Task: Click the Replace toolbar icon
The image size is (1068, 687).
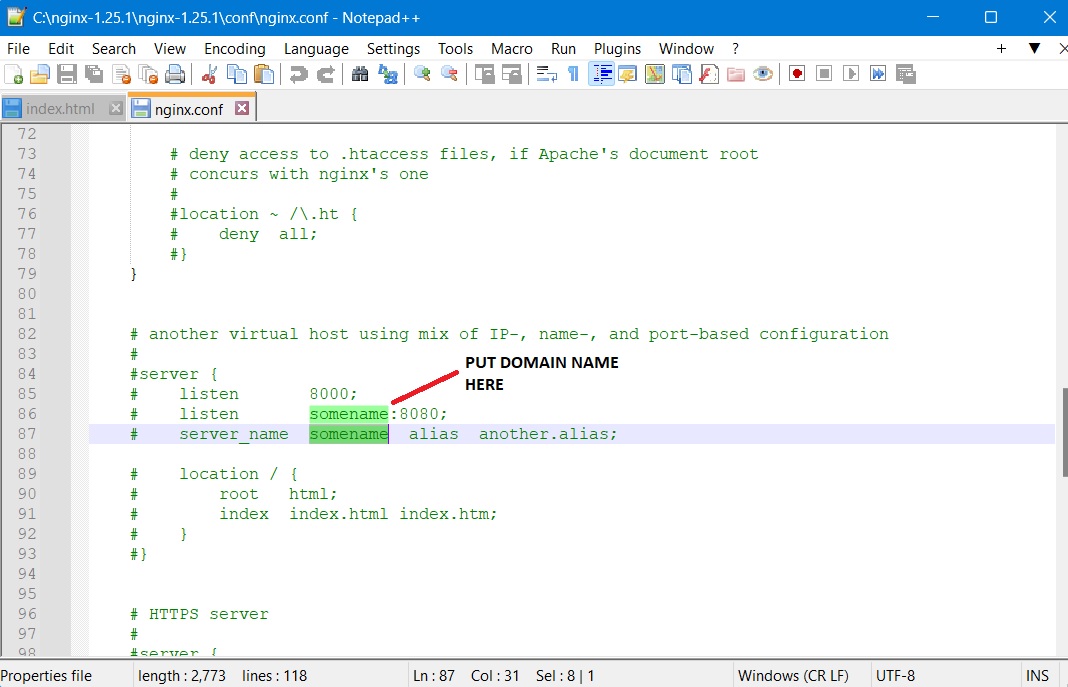Action: click(387, 74)
